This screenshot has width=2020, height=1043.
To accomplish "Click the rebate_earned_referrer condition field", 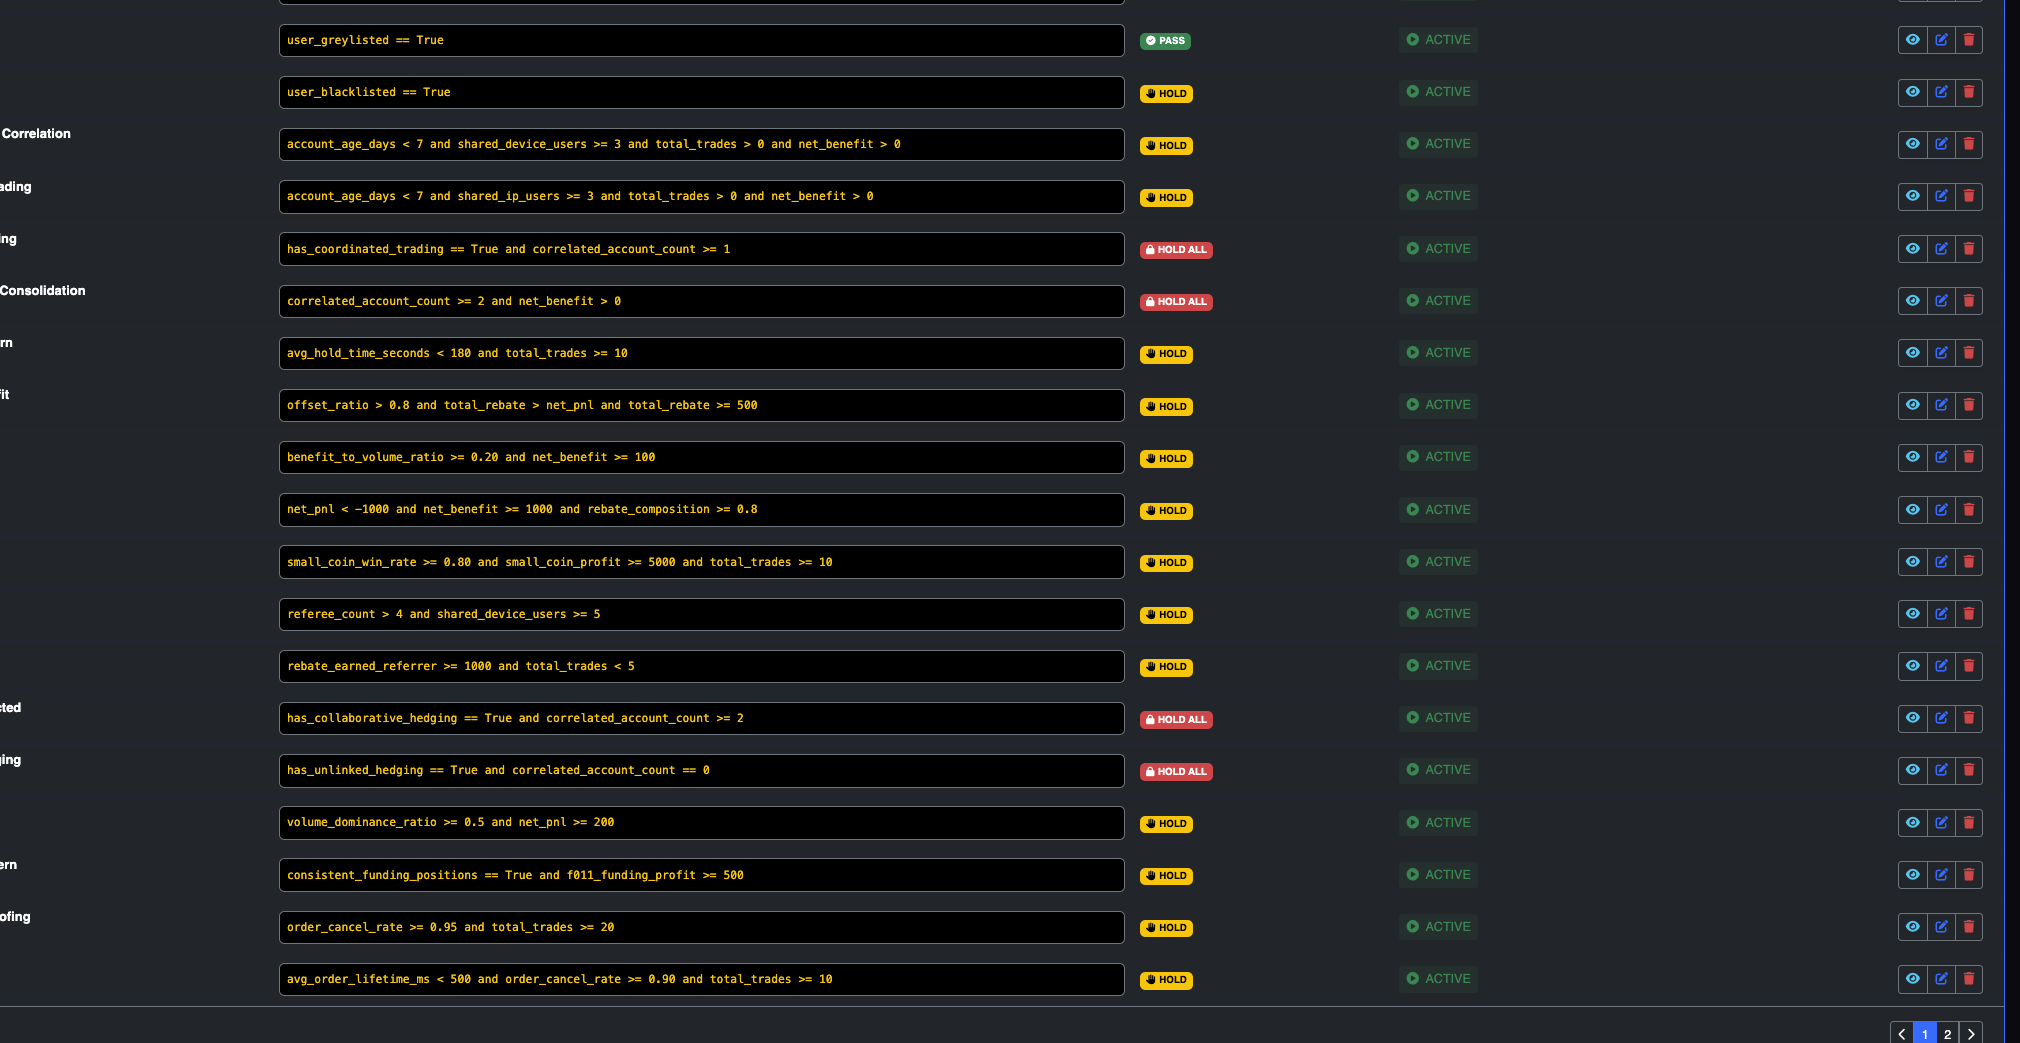I will click(701, 666).
